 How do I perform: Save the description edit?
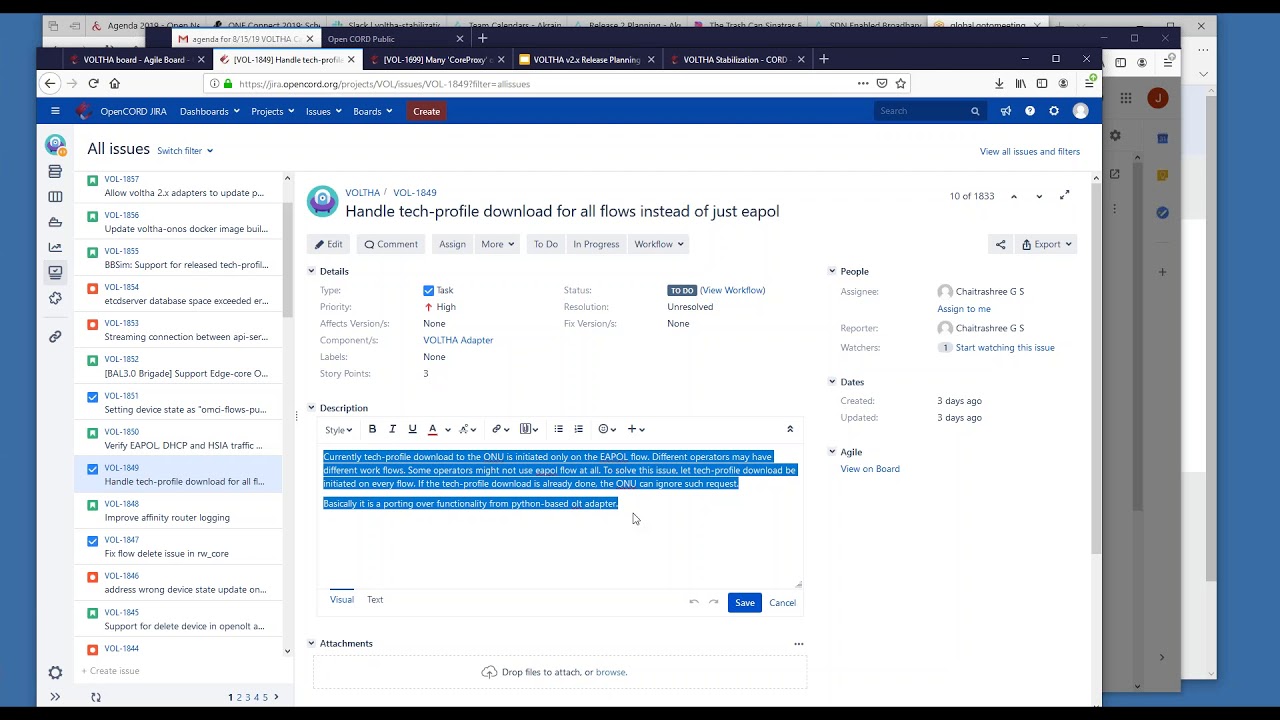[x=745, y=603]
